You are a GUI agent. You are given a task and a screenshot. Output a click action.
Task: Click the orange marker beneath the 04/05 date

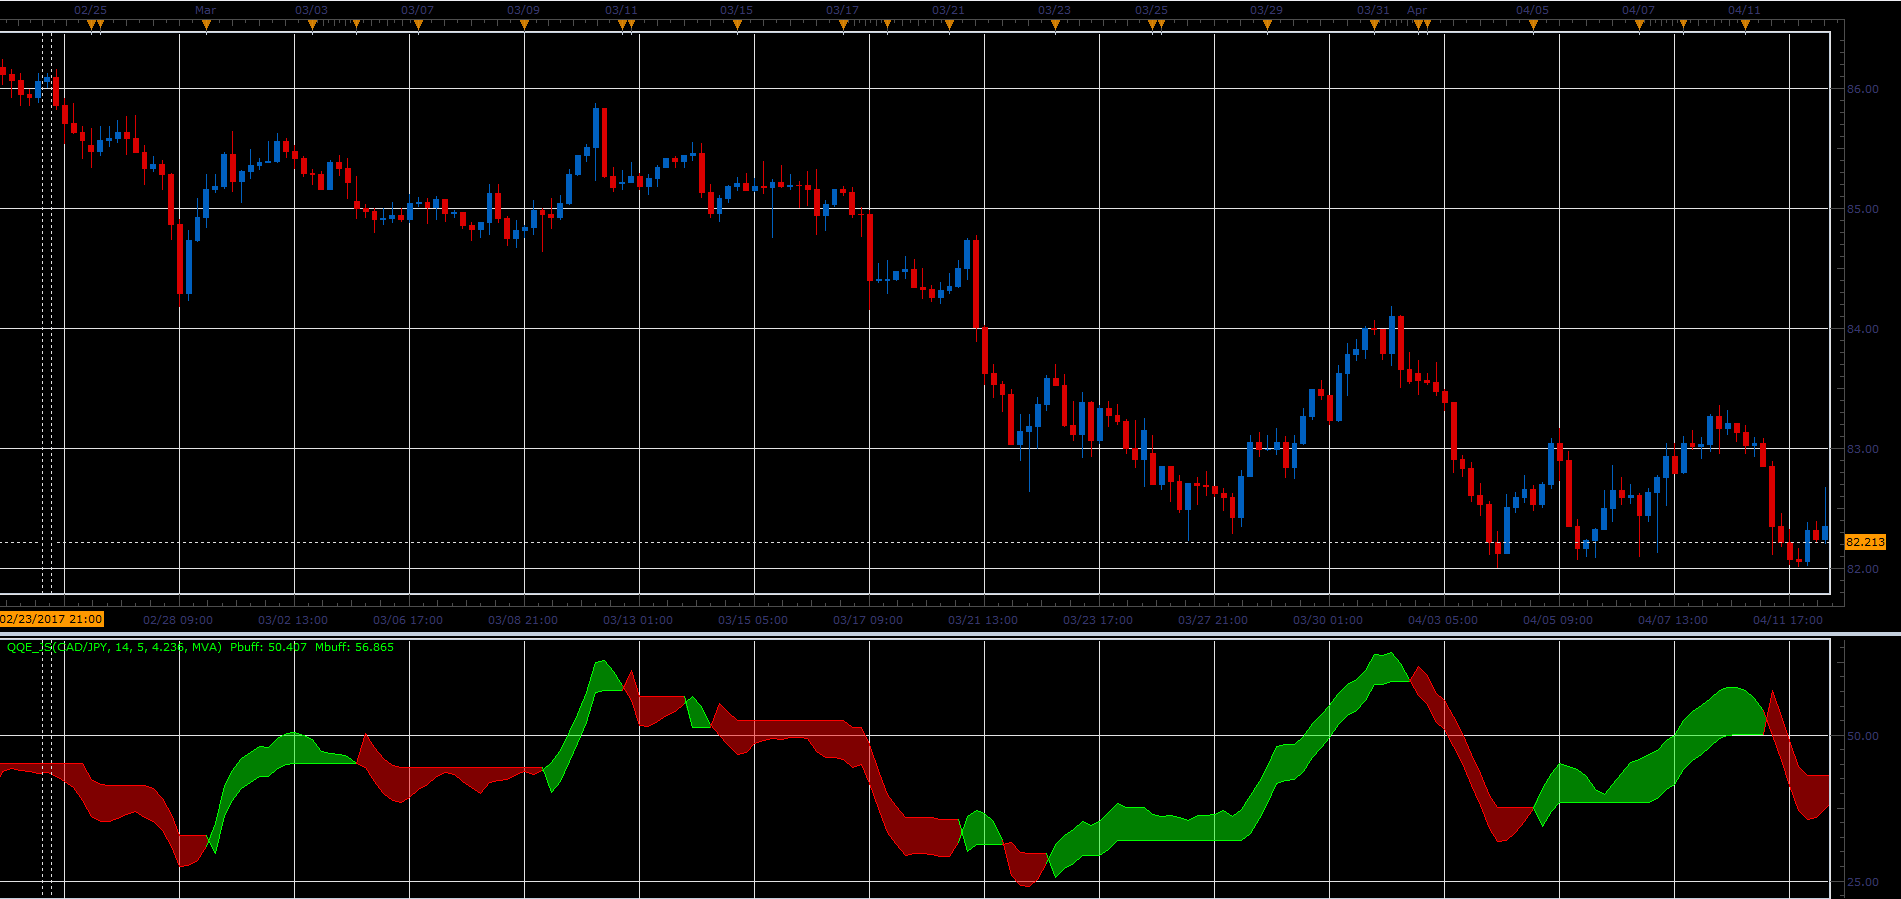coord(1533,26)
